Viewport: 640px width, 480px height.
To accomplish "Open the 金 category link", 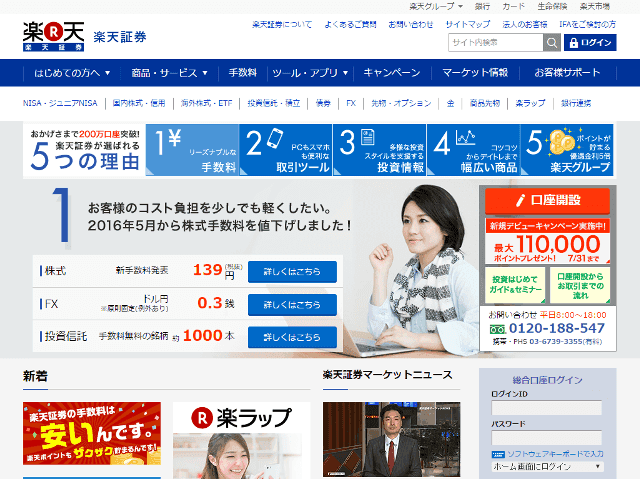I will point(450,103).
